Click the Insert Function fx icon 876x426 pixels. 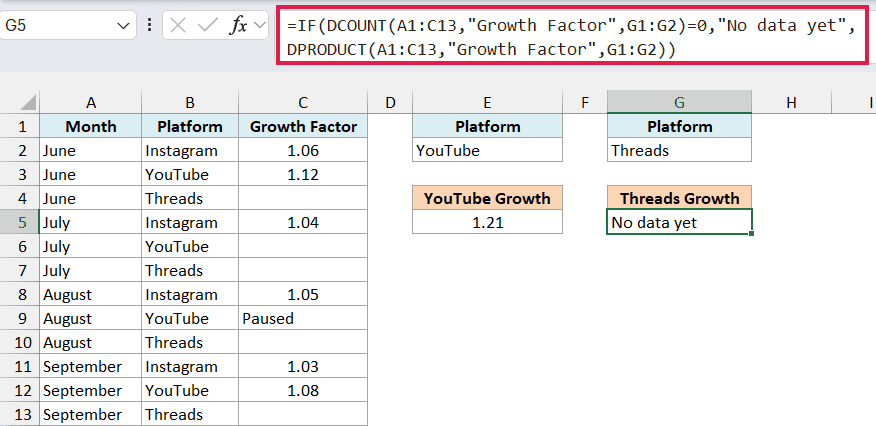[239, 26]
